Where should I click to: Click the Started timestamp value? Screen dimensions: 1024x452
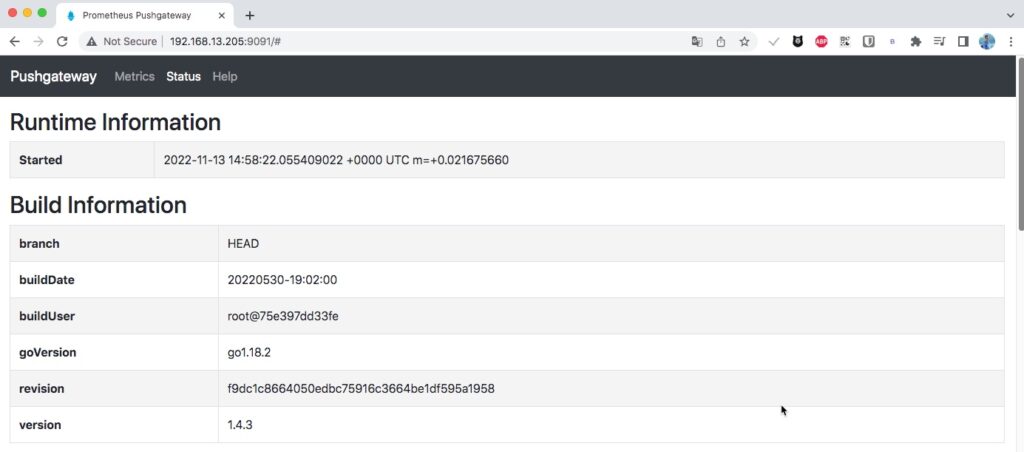336,160
